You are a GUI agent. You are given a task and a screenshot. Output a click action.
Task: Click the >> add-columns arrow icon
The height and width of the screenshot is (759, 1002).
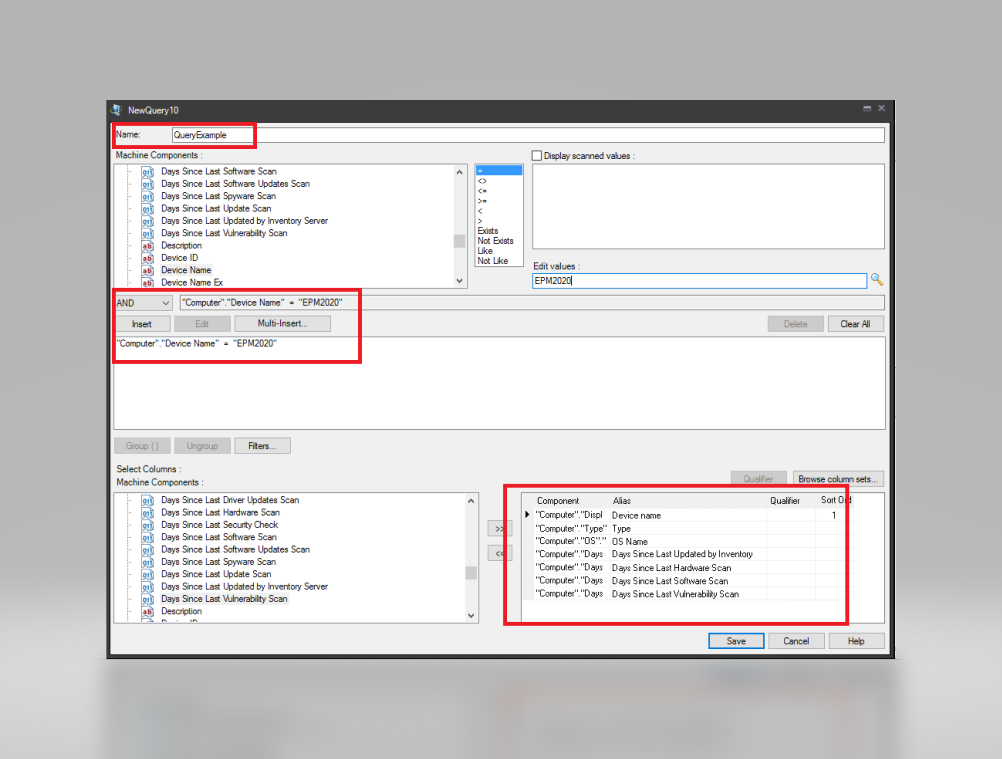(x=499, y=528)
